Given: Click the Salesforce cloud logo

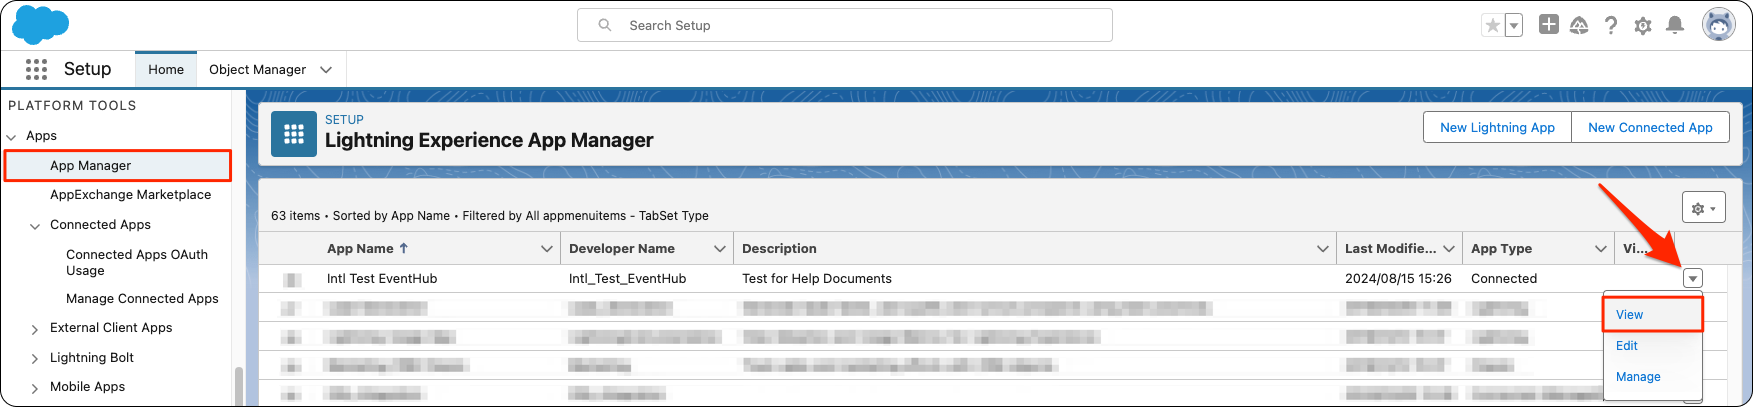Looking at the screenshot, I should [40, 25].
